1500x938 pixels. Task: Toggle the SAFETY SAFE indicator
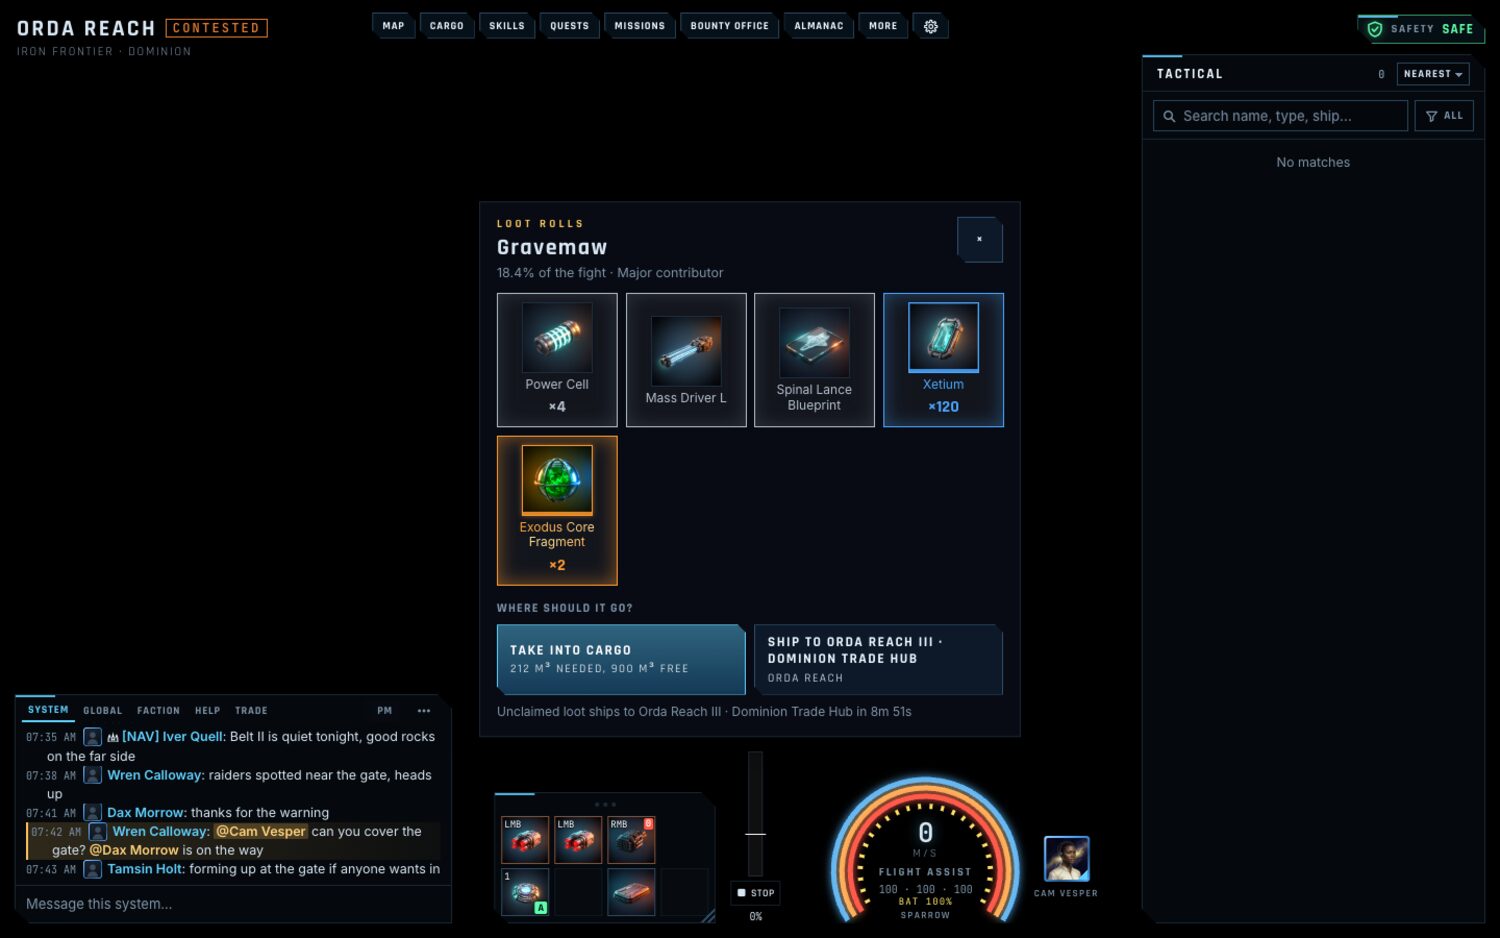coord(1421,29)
